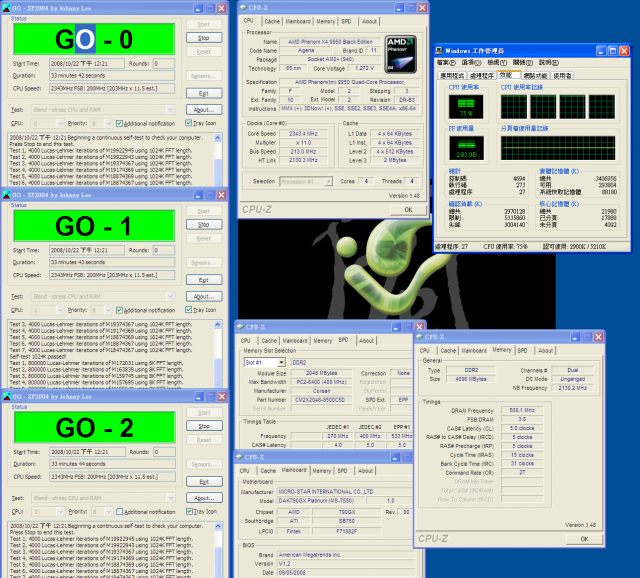The image size is (640, 578).
Task: Click the Duration field in GO-0 window
Action: tap(112, 76)
